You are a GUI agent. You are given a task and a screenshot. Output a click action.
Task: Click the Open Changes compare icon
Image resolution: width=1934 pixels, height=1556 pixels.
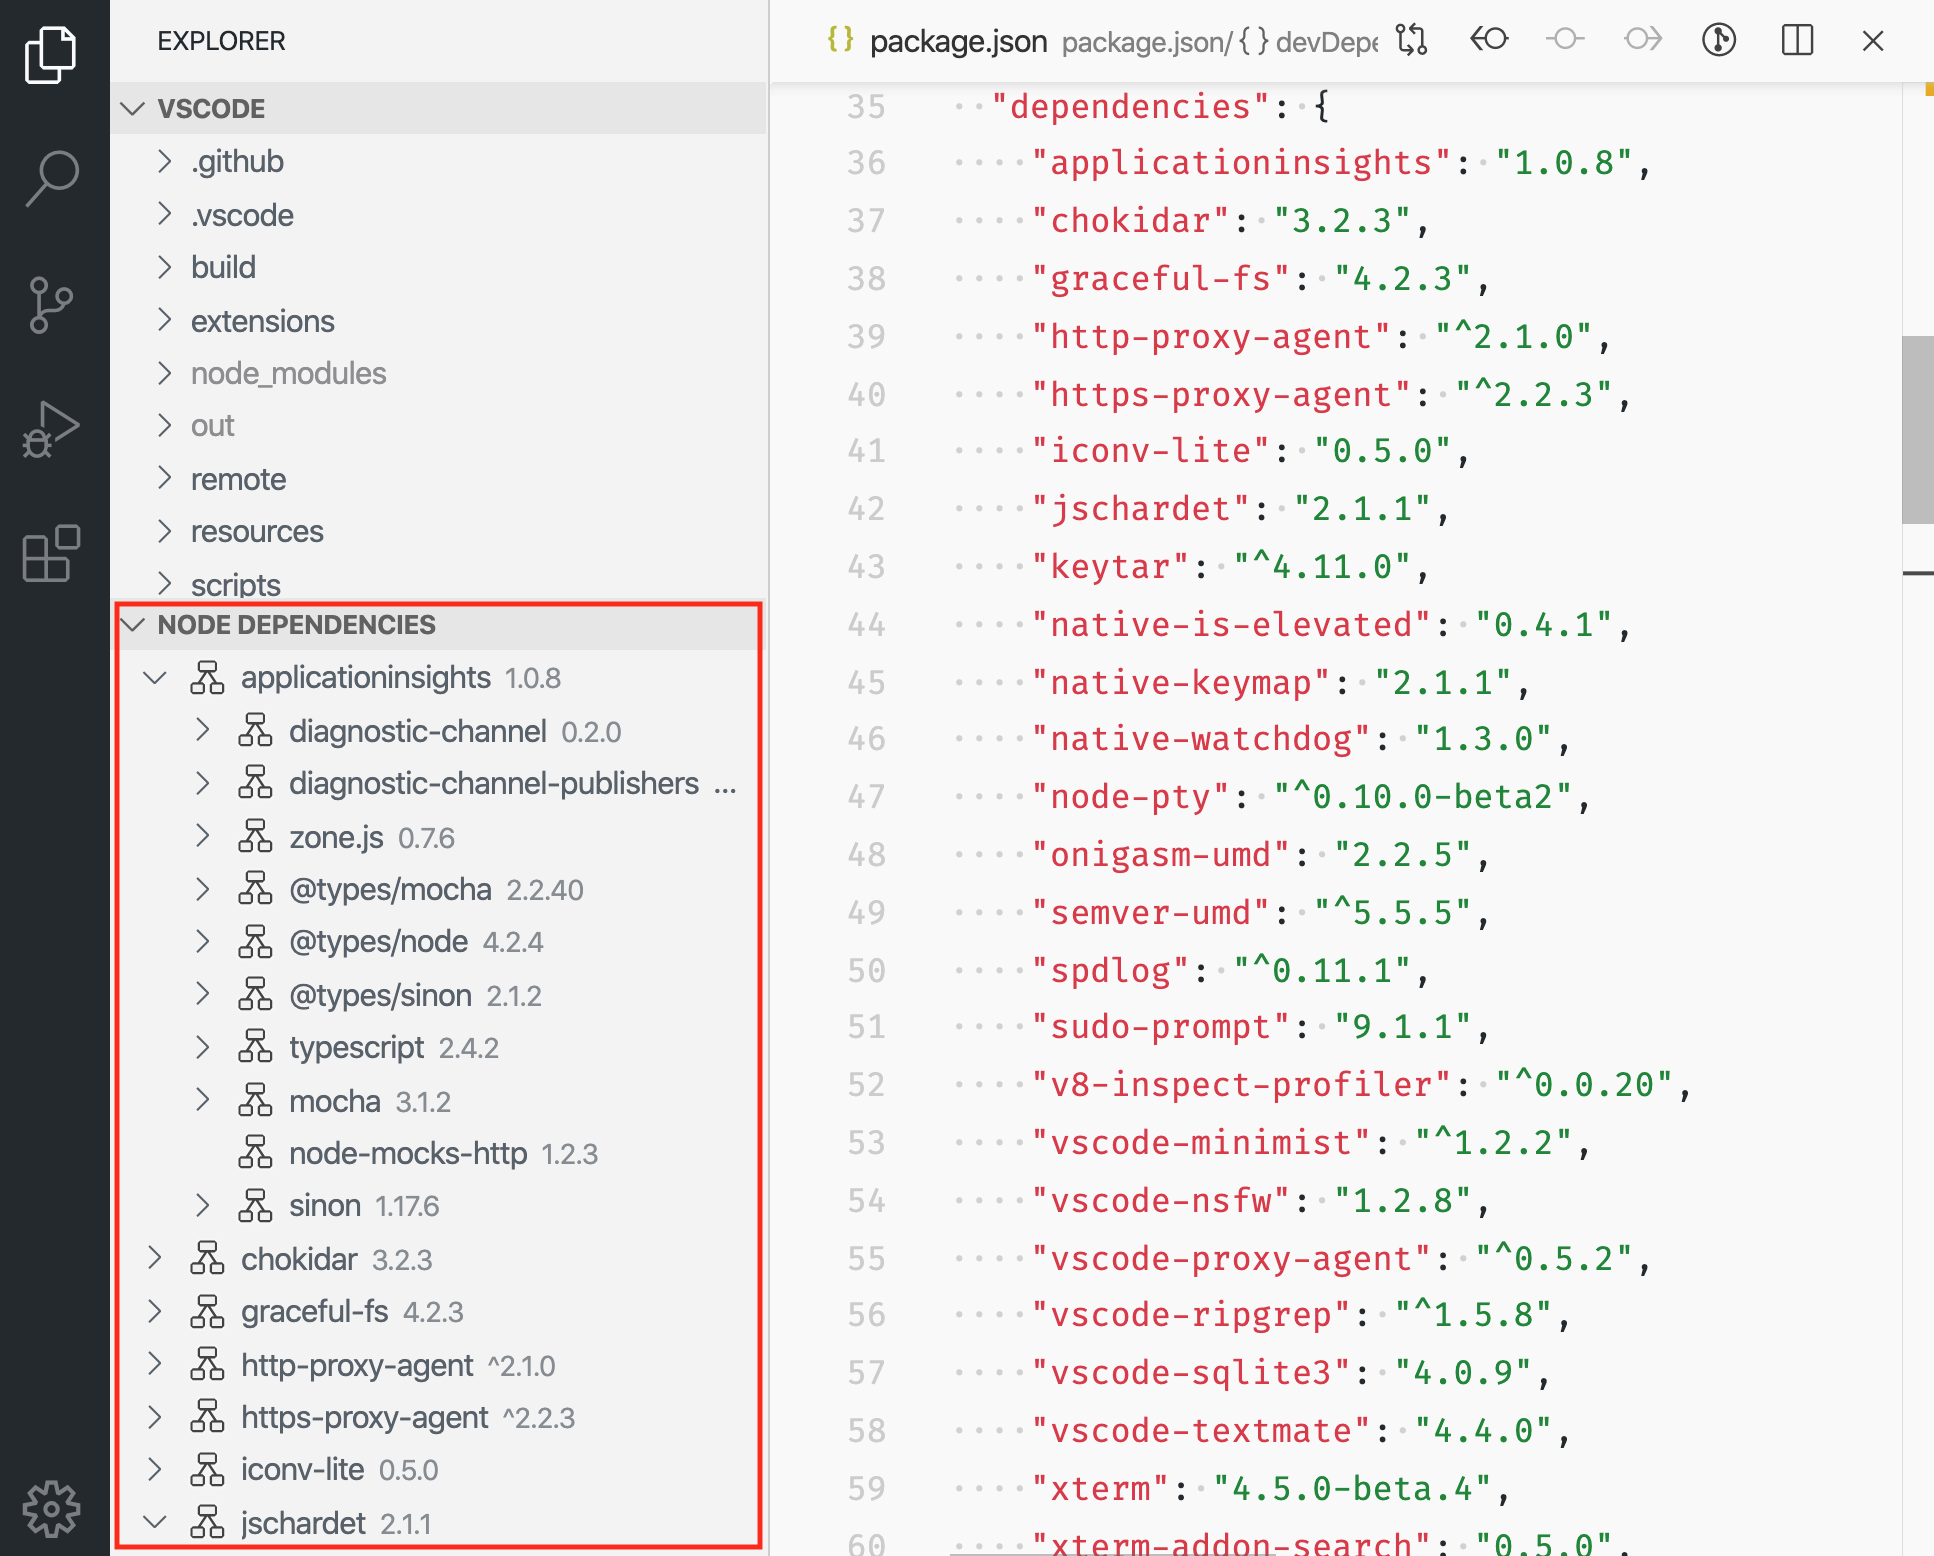[x=1412, y=40]
